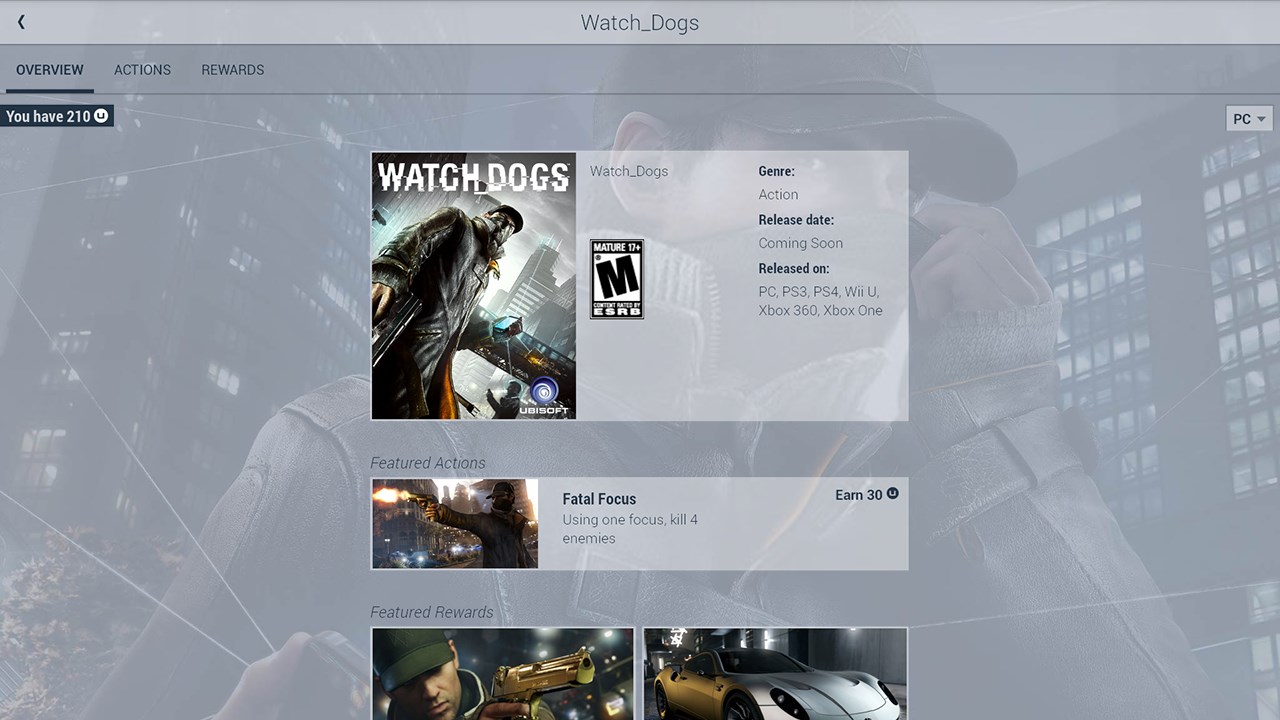Click the Featured Rewards heading
The width and height of the screenshot is (1280, 720).
[x=432, y=612]
